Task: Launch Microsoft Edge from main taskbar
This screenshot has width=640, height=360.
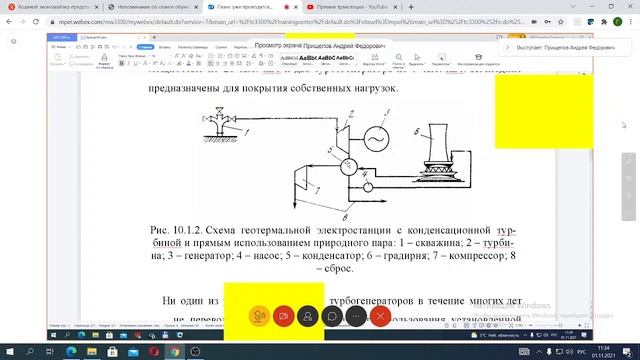Action: 71,351
